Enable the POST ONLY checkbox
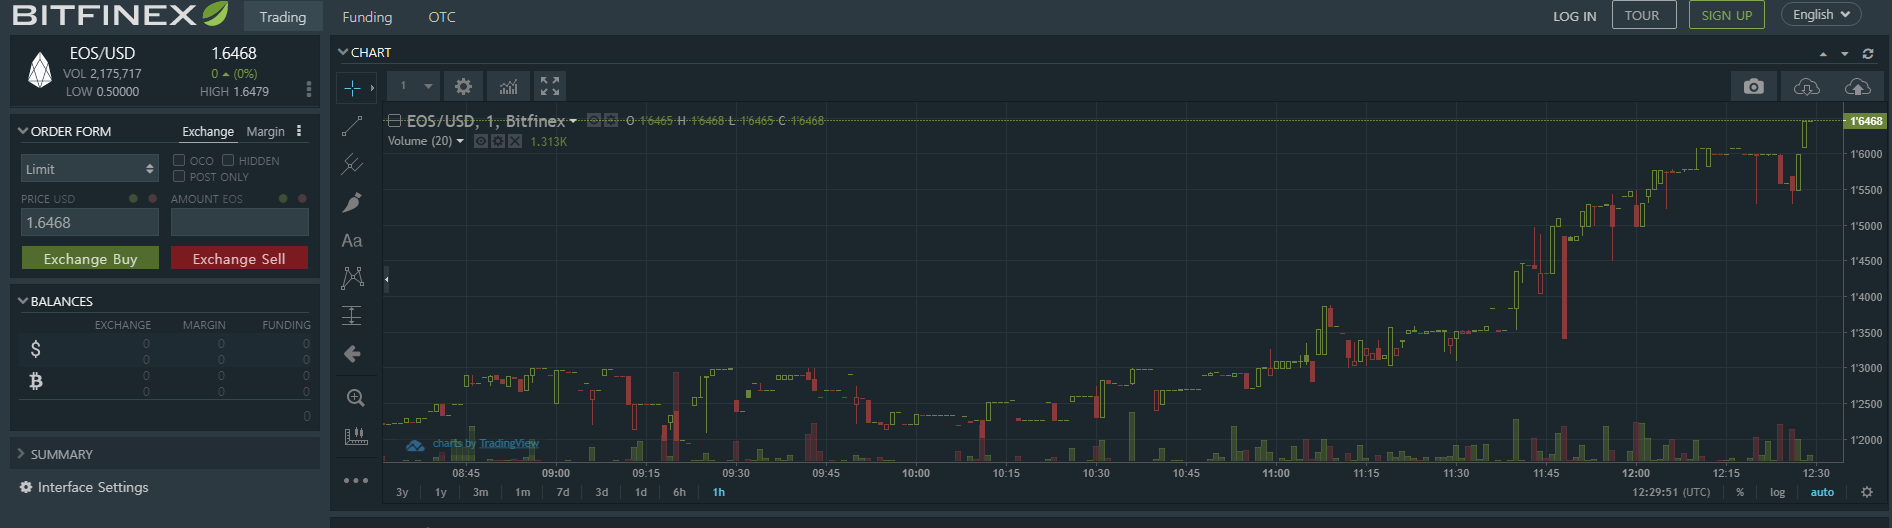Image resolution: width=1892 pixels, height=528 pixels. [179, 176]
